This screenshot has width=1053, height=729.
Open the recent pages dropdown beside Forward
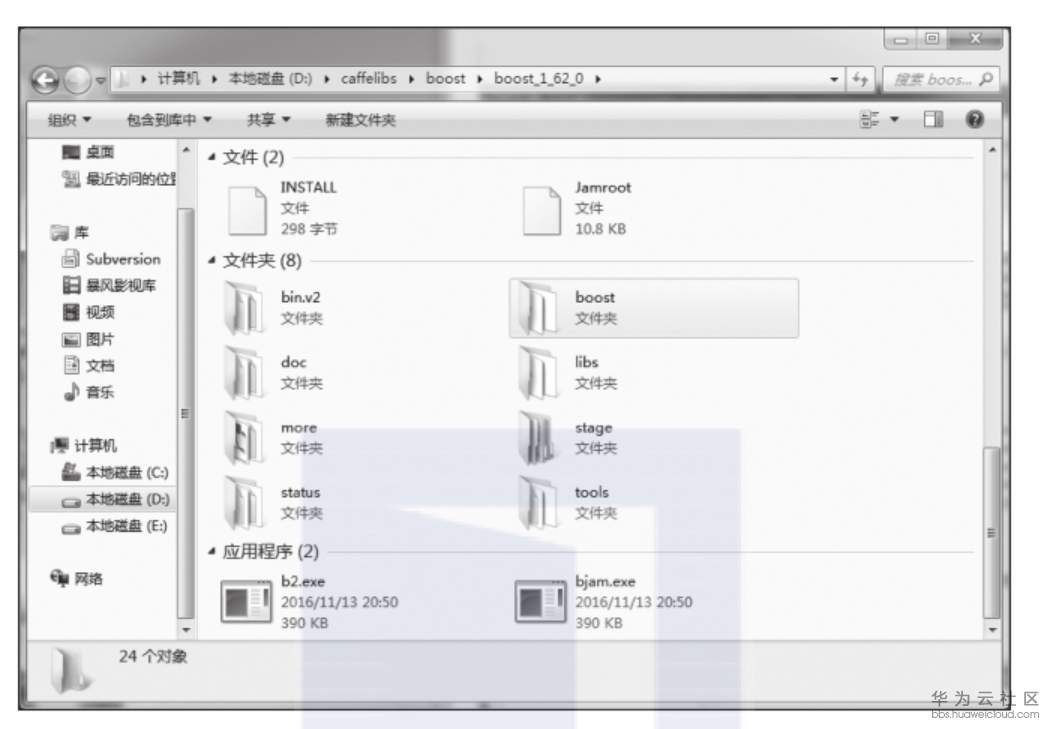click(x=100, y=81)
